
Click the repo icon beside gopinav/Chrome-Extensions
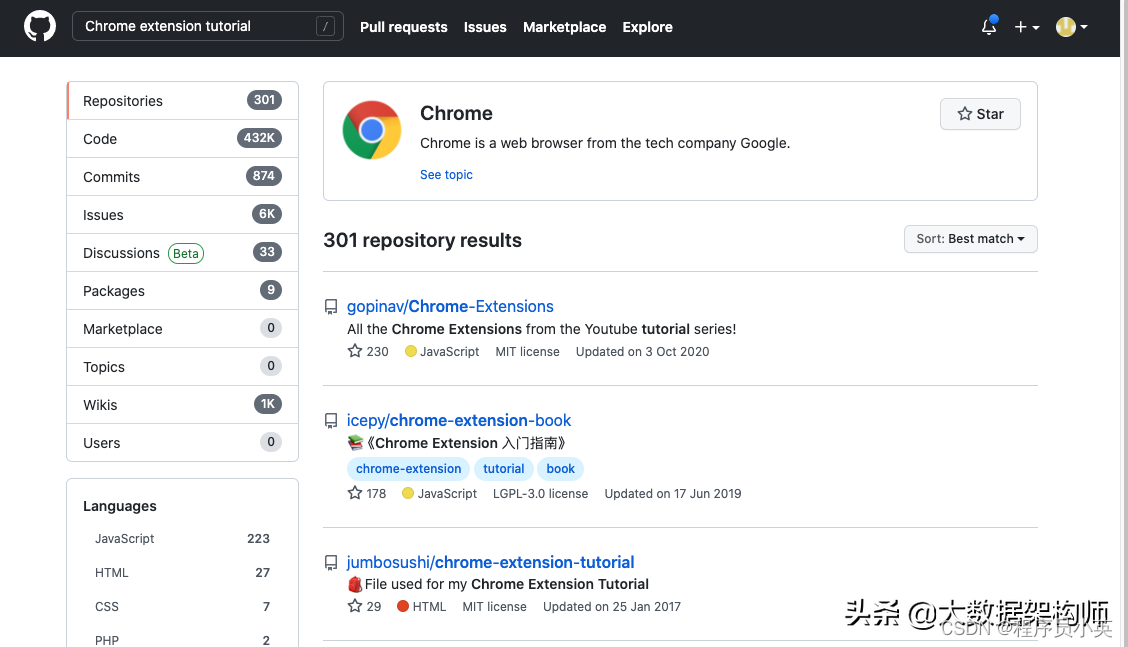click(331, 307)
